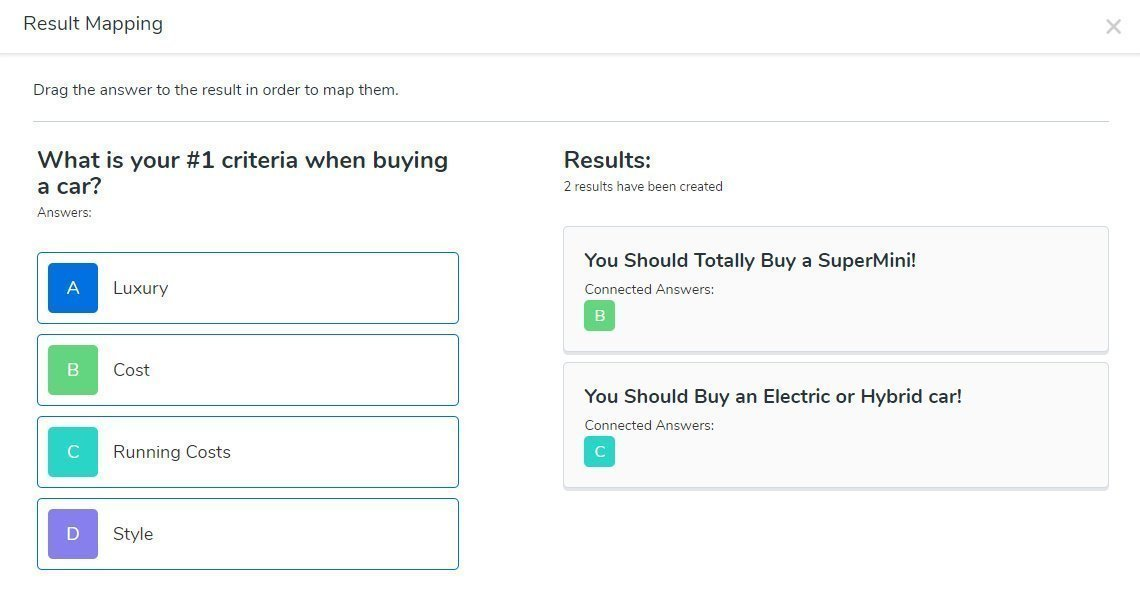Select the Luxury answer label

coord(140,288)
